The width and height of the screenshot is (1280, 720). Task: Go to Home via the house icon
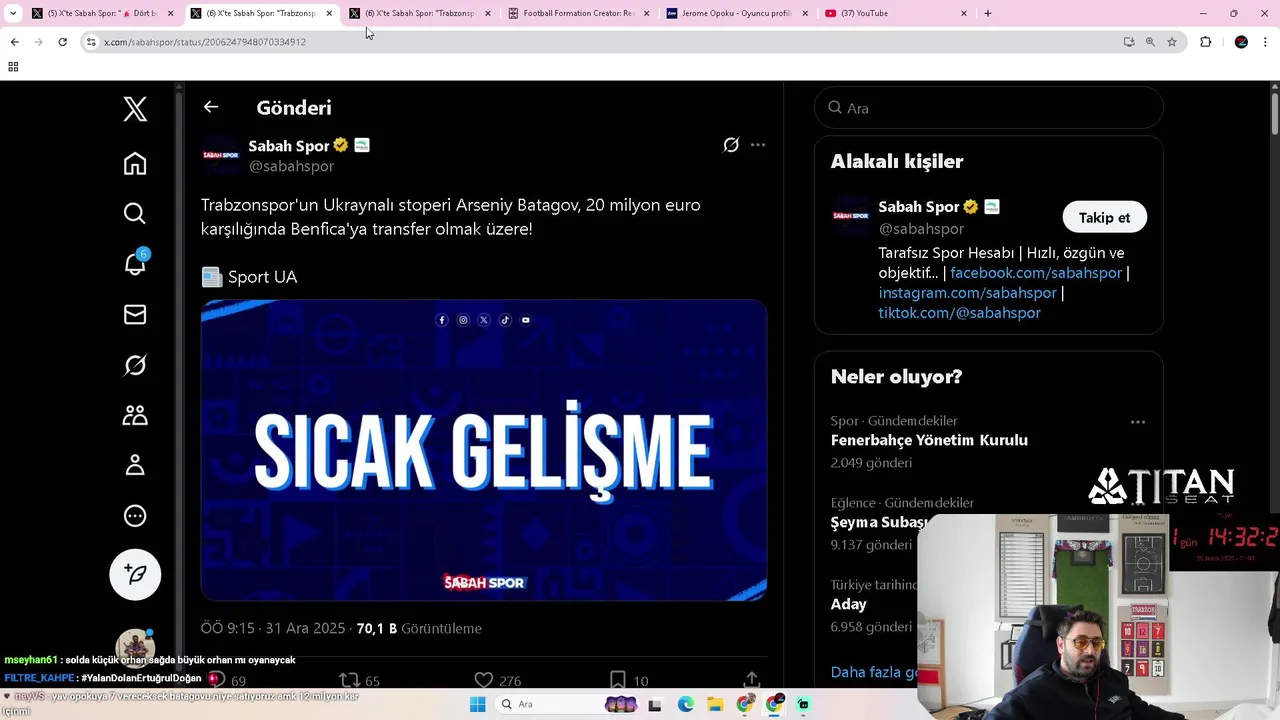pyautogui.click(x=135, y=164)
